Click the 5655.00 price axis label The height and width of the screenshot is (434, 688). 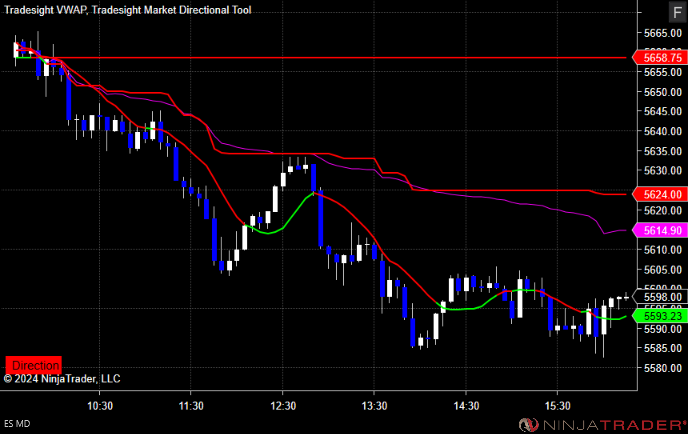663,72
